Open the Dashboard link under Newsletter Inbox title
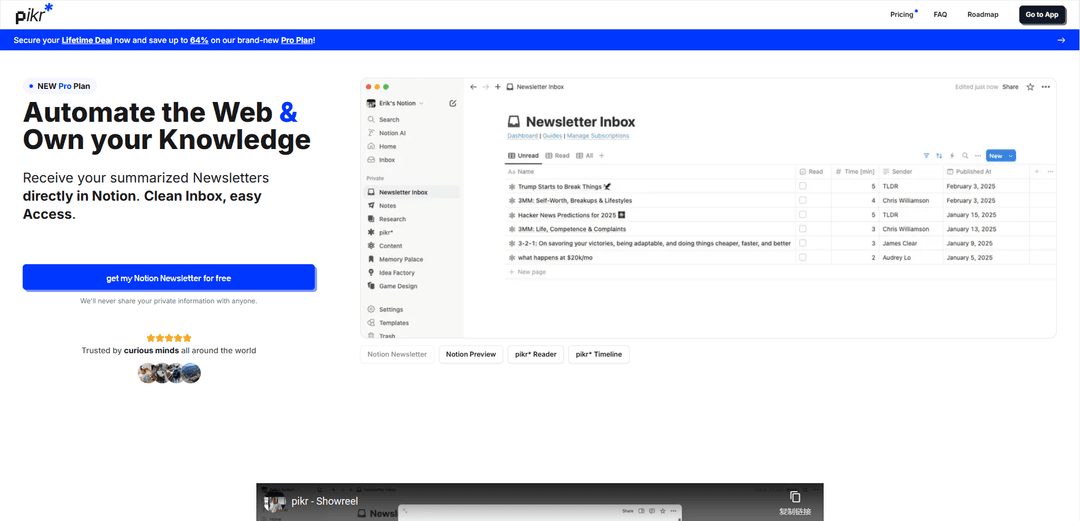The height and width of the screenshot is (521, 1080). click(523, 136)
